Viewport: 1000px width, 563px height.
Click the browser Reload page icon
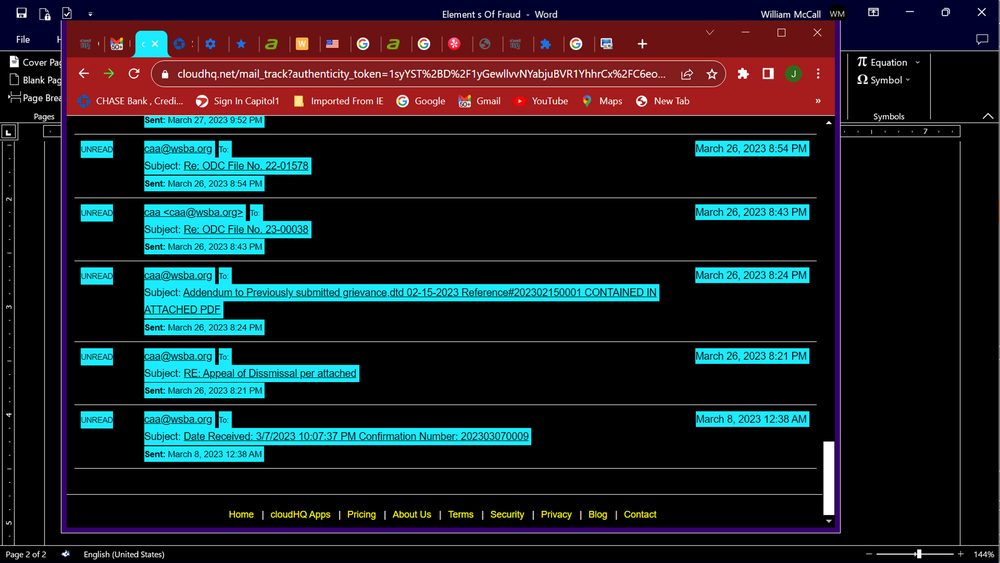tap(134, 74)
